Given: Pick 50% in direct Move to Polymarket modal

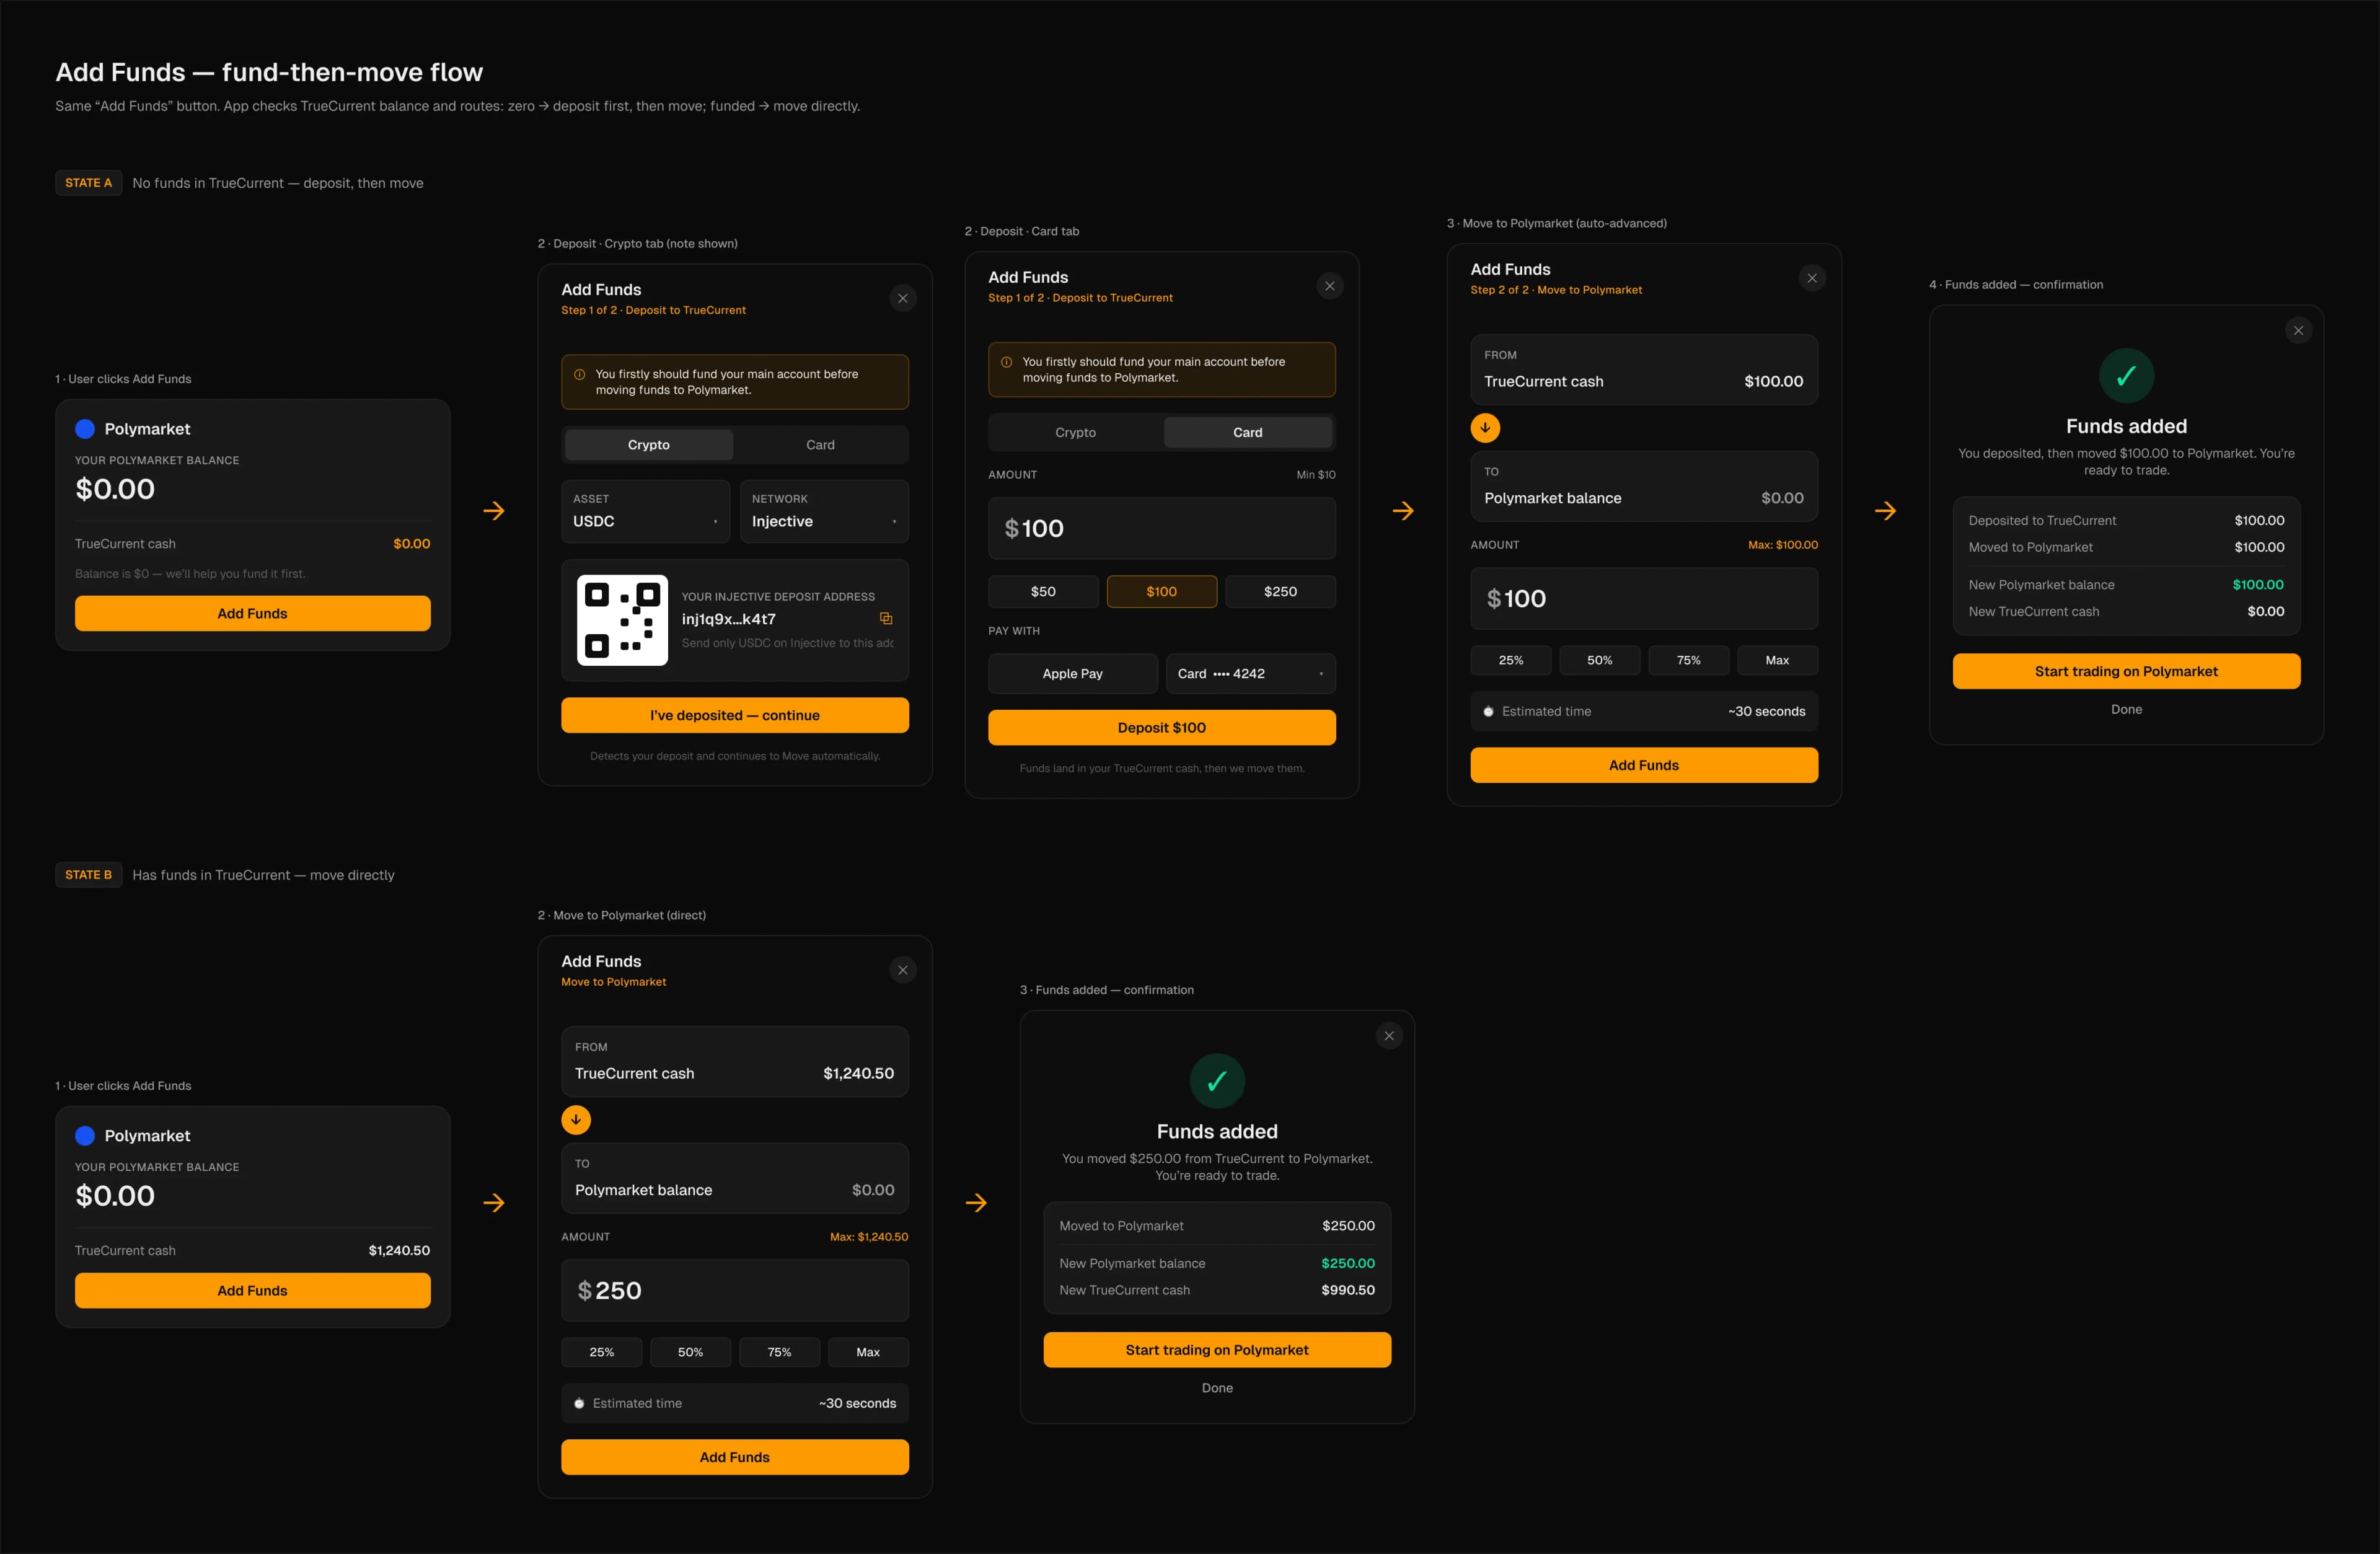Looking at the screenshot, I should [691, 1352].
